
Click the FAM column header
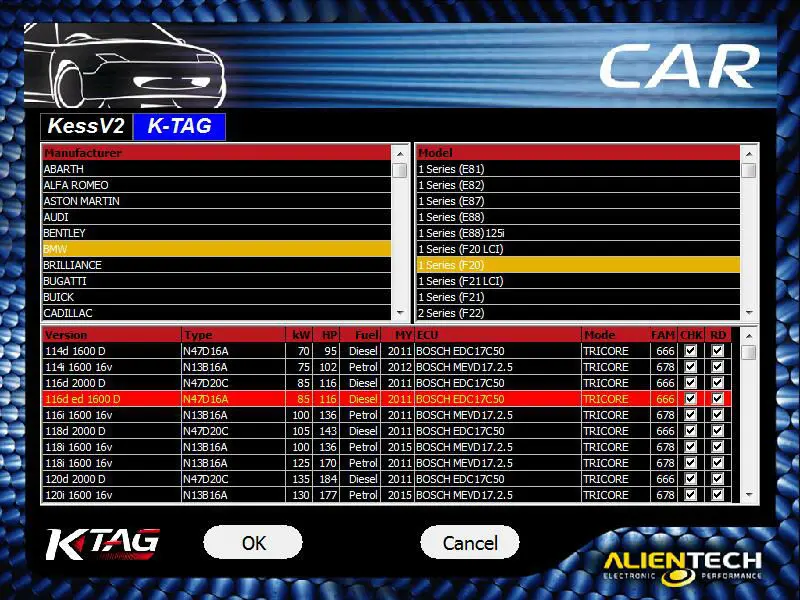coord(663,335)
